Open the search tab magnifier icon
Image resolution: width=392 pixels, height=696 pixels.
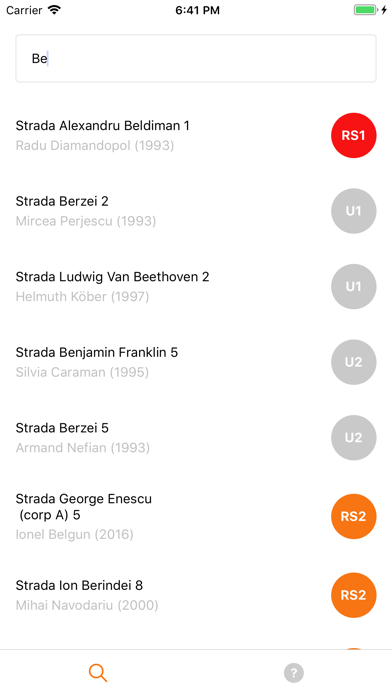coord(98,673)
